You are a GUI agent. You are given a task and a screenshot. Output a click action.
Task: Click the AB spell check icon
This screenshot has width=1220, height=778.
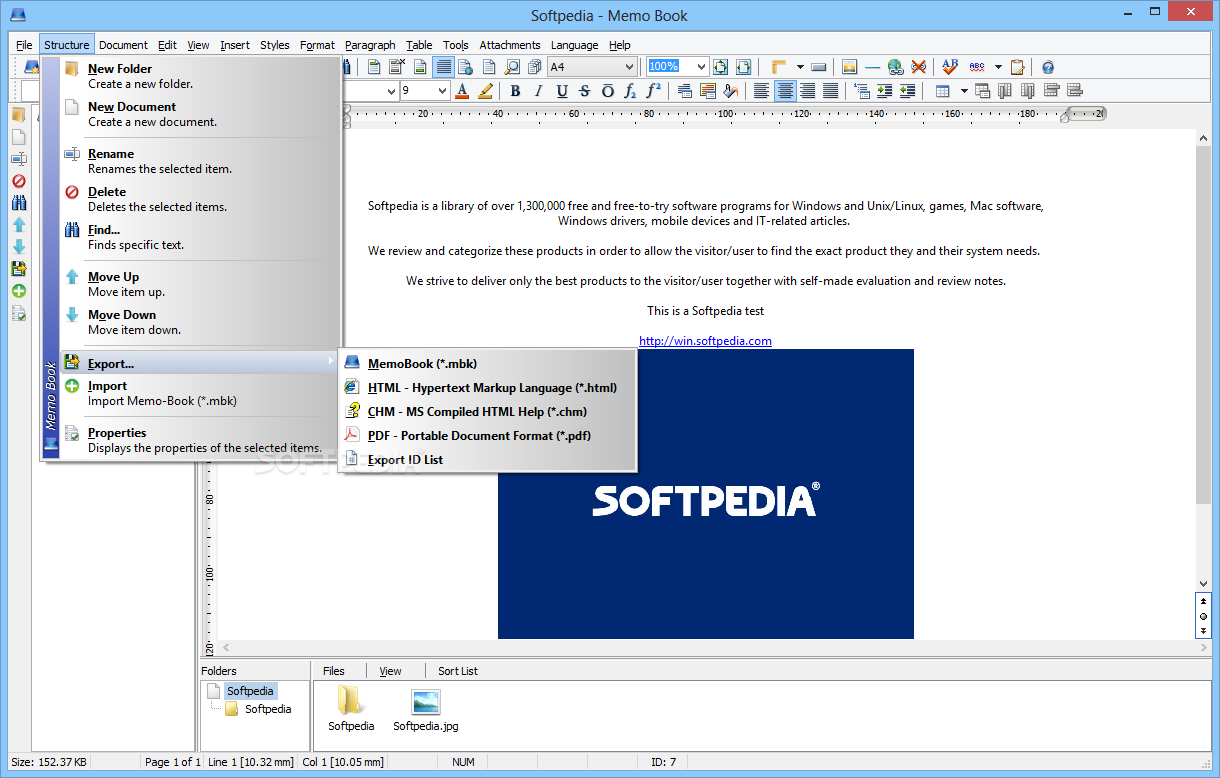[950, 67]
